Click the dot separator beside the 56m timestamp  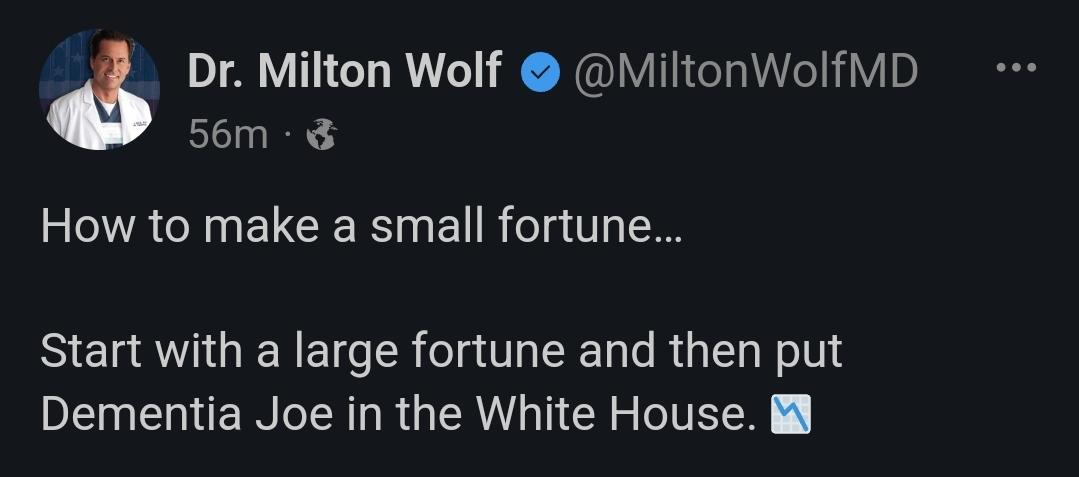(x=286, y=136)
